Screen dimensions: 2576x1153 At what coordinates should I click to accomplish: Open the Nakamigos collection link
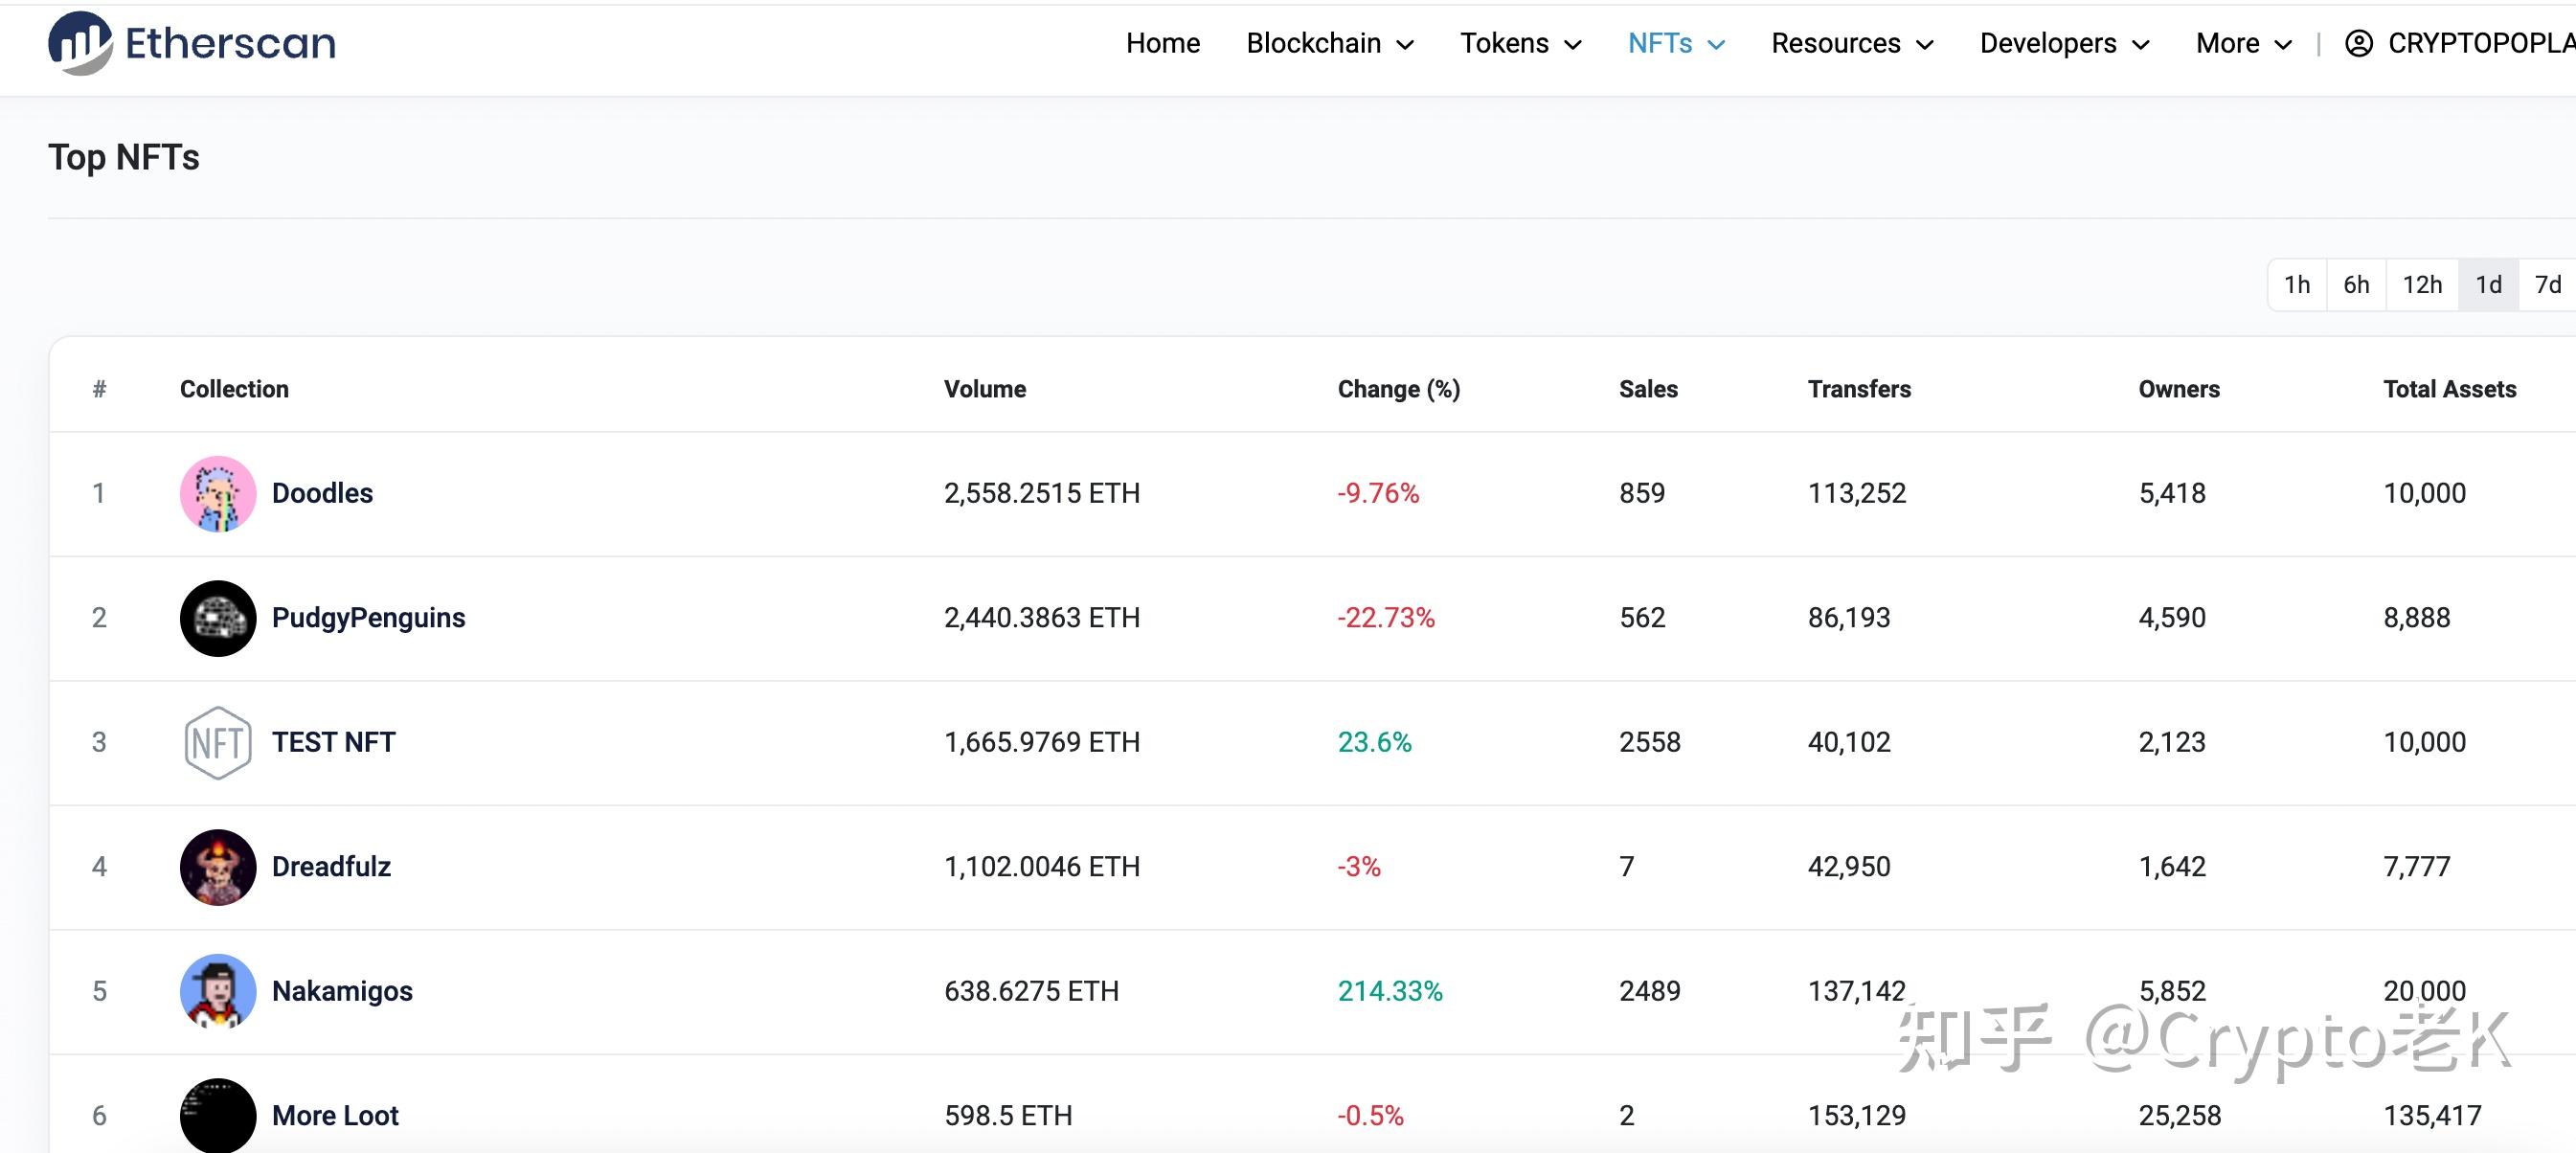click(x=342, y=991)
